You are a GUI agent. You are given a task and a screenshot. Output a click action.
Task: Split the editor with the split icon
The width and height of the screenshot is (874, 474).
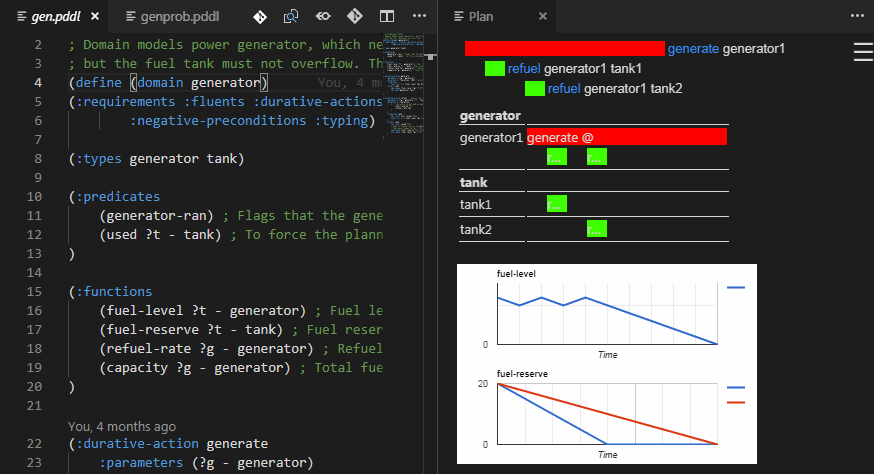click(387, 16)
